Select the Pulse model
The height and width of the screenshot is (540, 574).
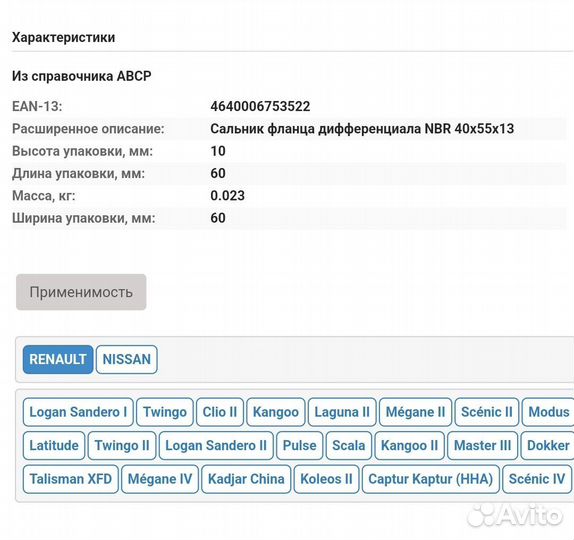pyautogui.click(x=299, y=446)
